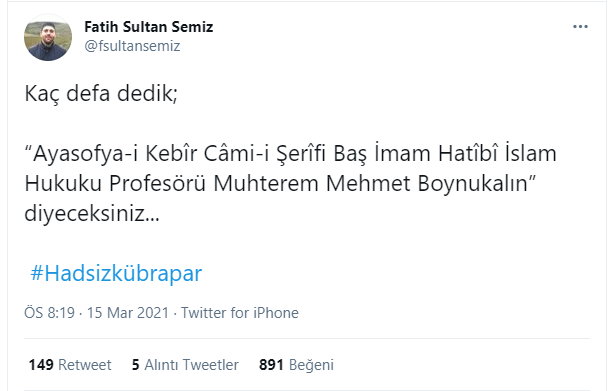View the 891 Beğeni likes list
This screenshot has width=616, height=391.
point(296,365)
